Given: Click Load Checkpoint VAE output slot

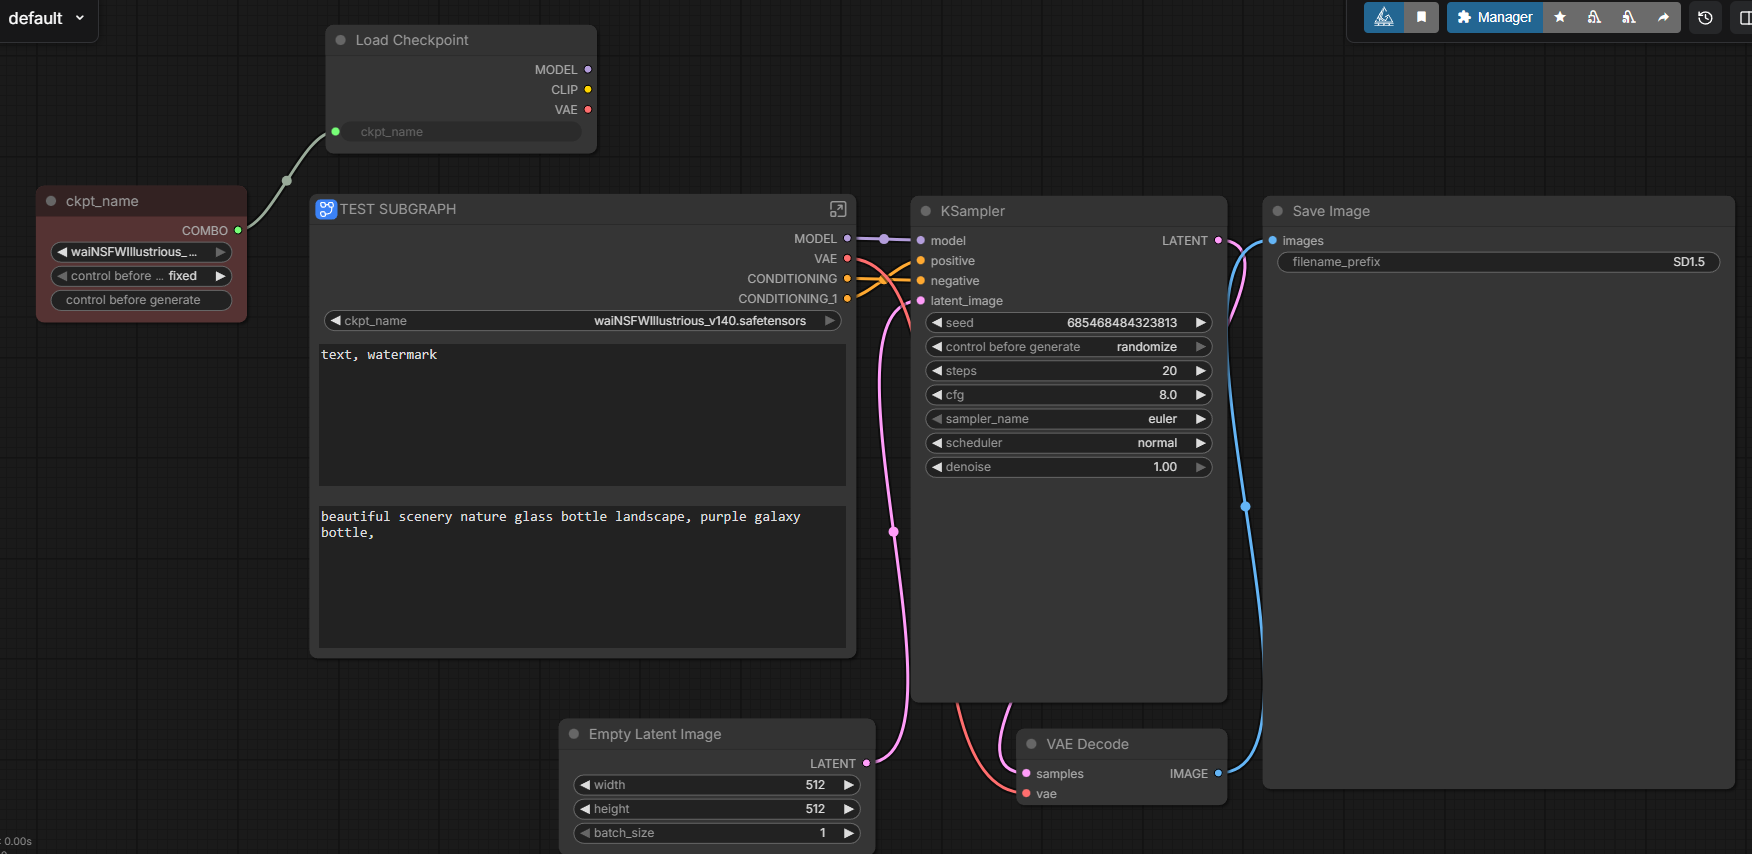Looking at the screenshot, I should 588,109.
